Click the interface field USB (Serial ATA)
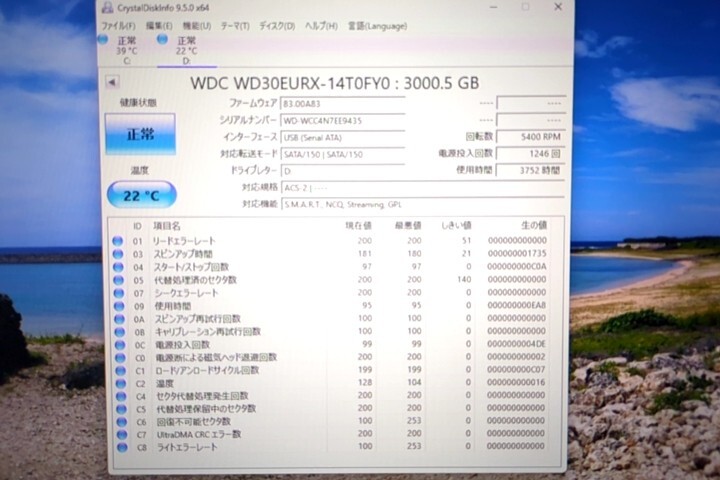Image resolution: width=720 pixels, height=480 pixels. (343, 137)
